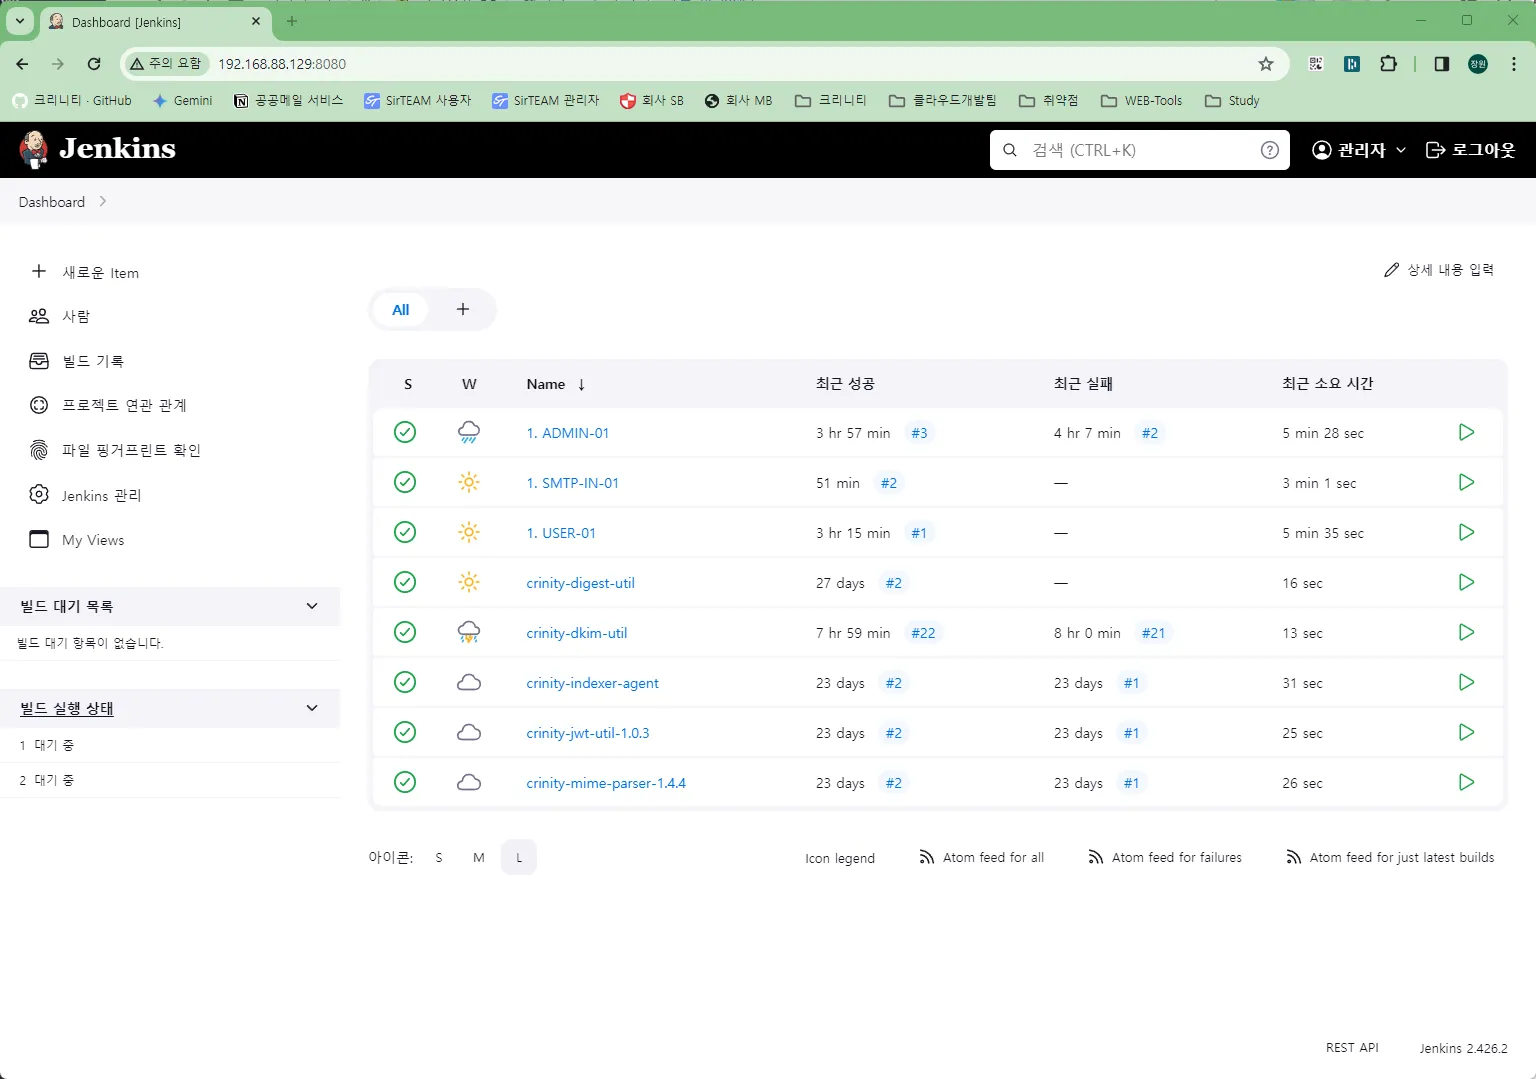Image resolution: width=1536 pixels, height=1079 pixels.
Task: Open Jenkins 관리 settings
Action: 85,495
